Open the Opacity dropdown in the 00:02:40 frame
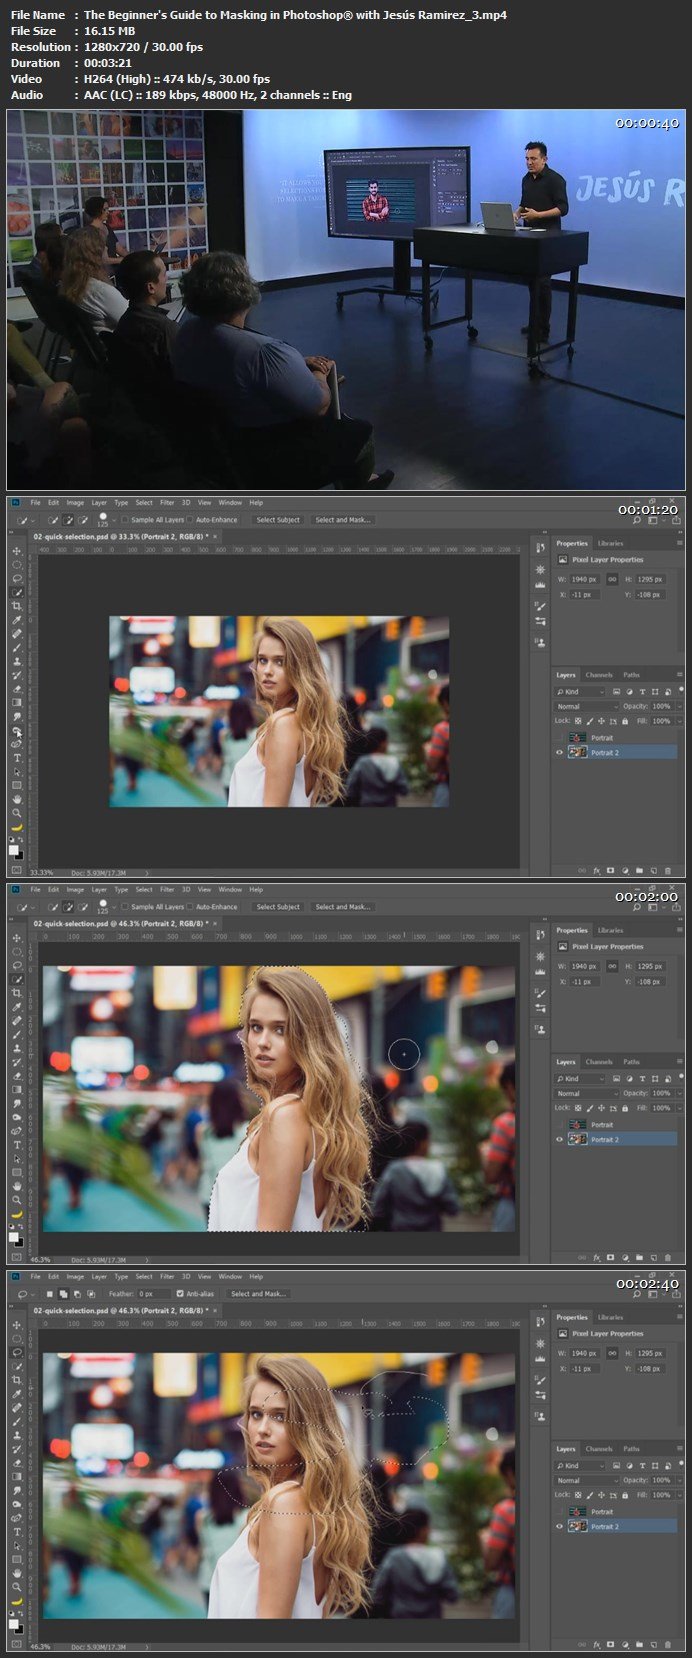 680,1481
